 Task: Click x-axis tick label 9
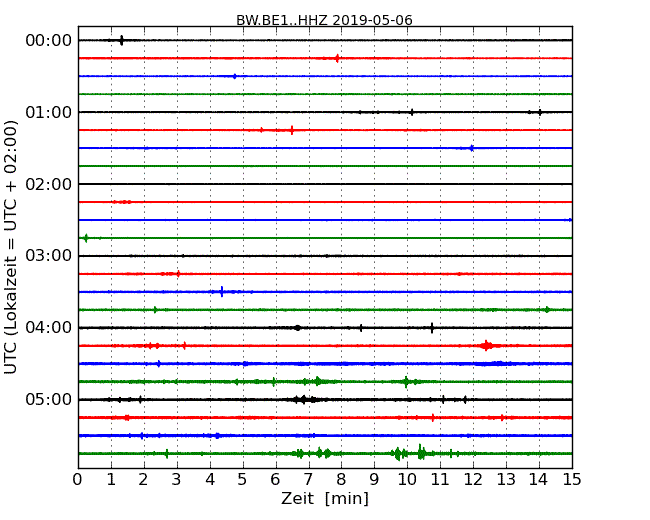(x=374, y=480)
